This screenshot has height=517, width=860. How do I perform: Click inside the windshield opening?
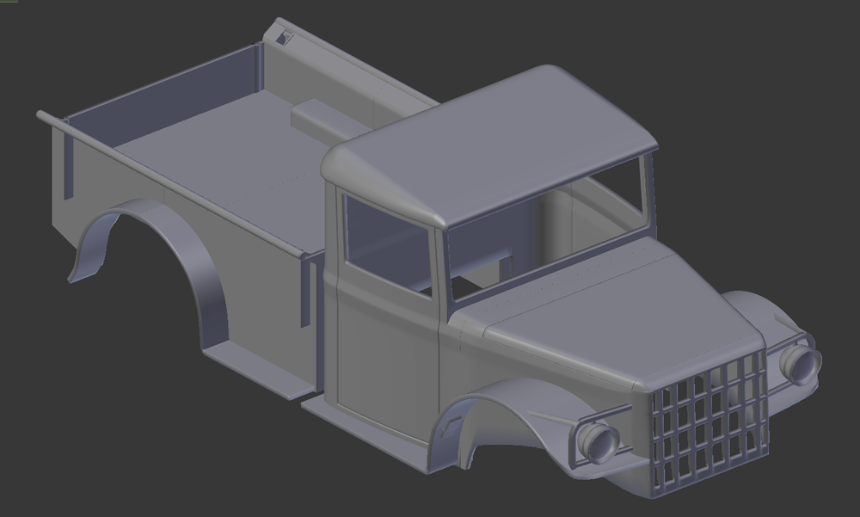(545, 223)
